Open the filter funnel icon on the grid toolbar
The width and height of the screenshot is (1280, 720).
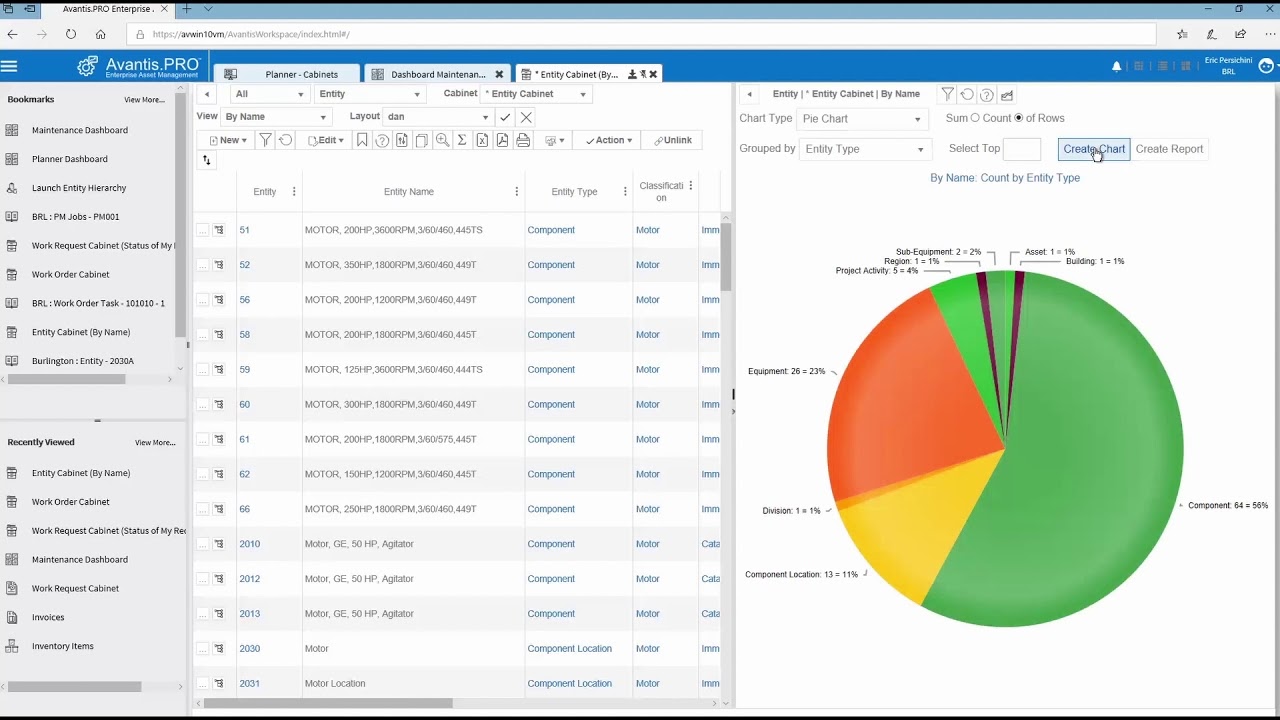click(265, 140)
